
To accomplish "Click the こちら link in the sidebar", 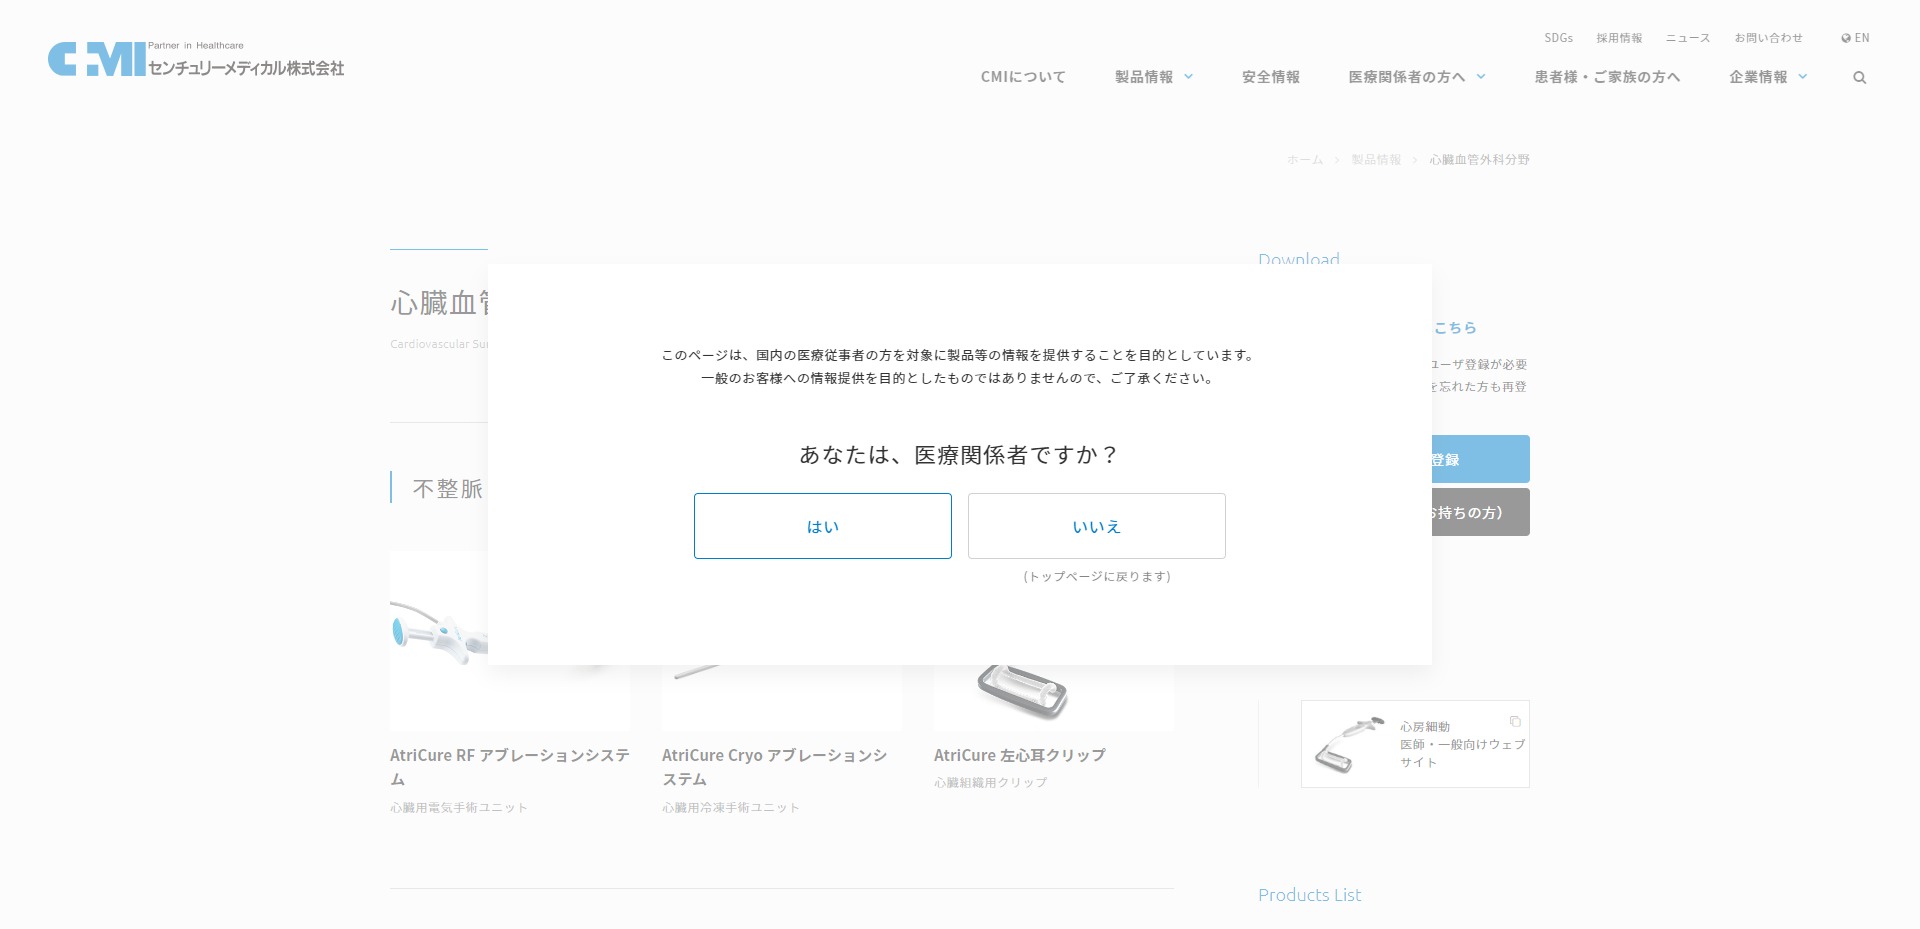I will click(1455, 328).
